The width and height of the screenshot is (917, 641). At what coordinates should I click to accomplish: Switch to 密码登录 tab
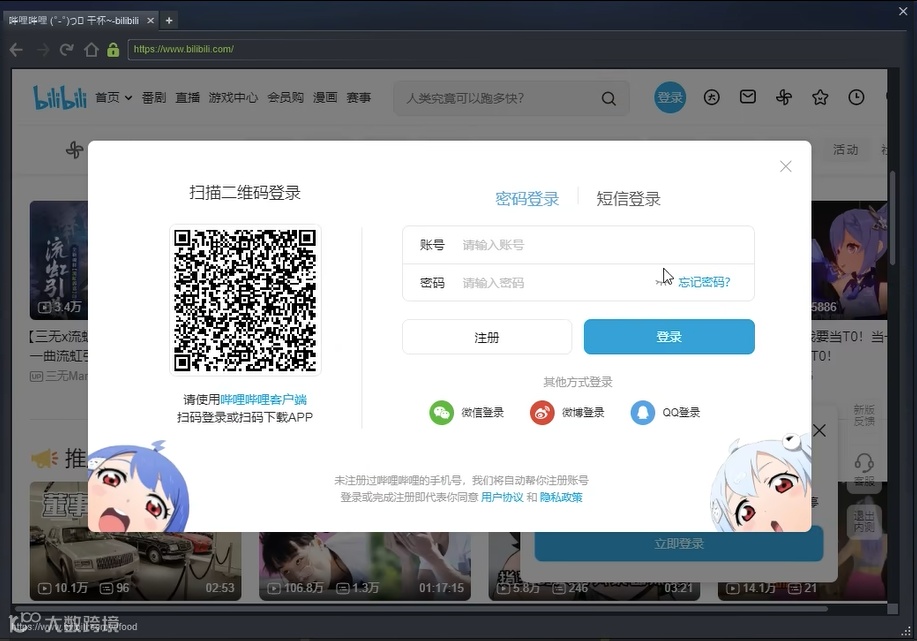point(527,199)
